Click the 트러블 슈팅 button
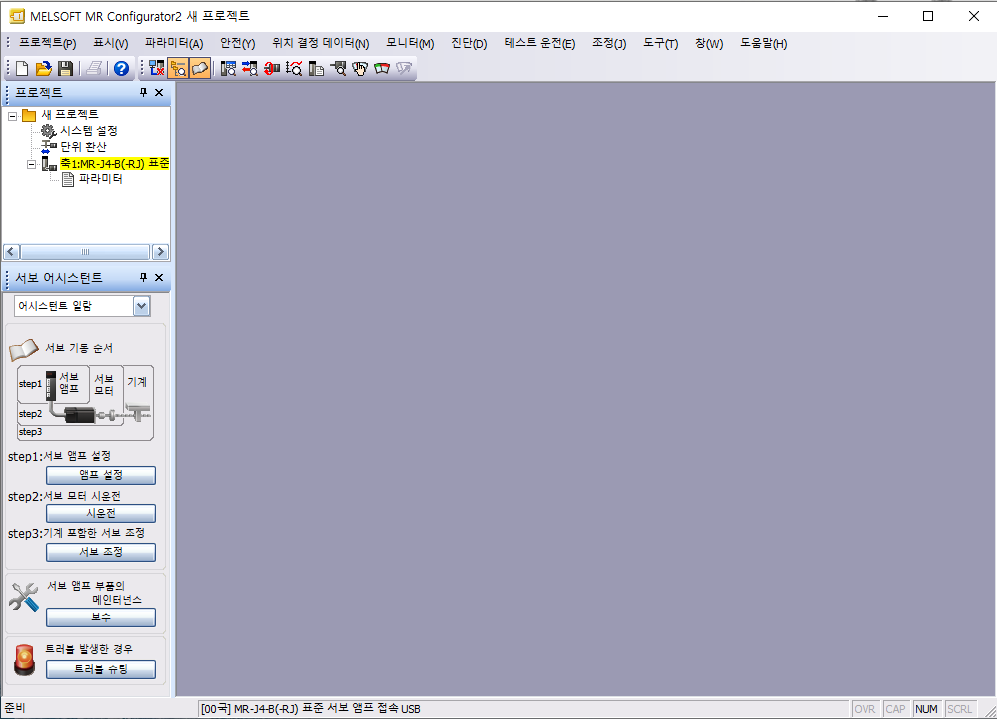The width and height of the screenshot is (997, 719). point(100,669)
